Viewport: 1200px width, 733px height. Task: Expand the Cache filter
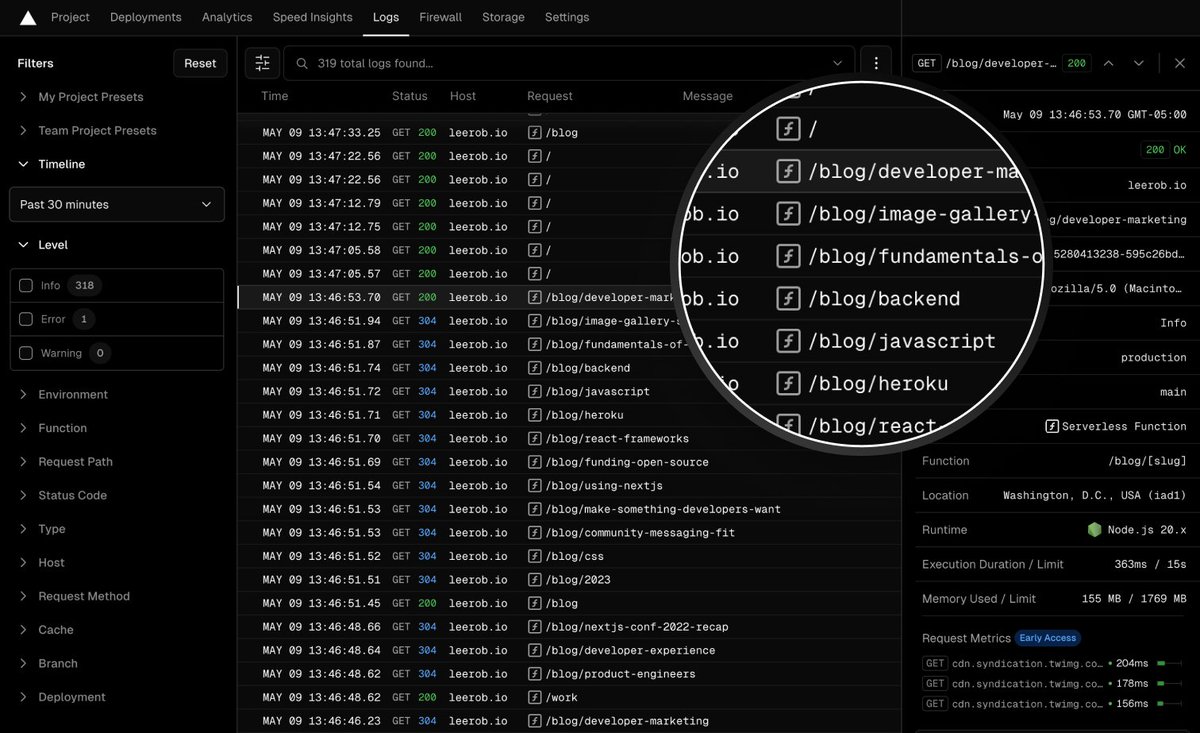point(45,630)
